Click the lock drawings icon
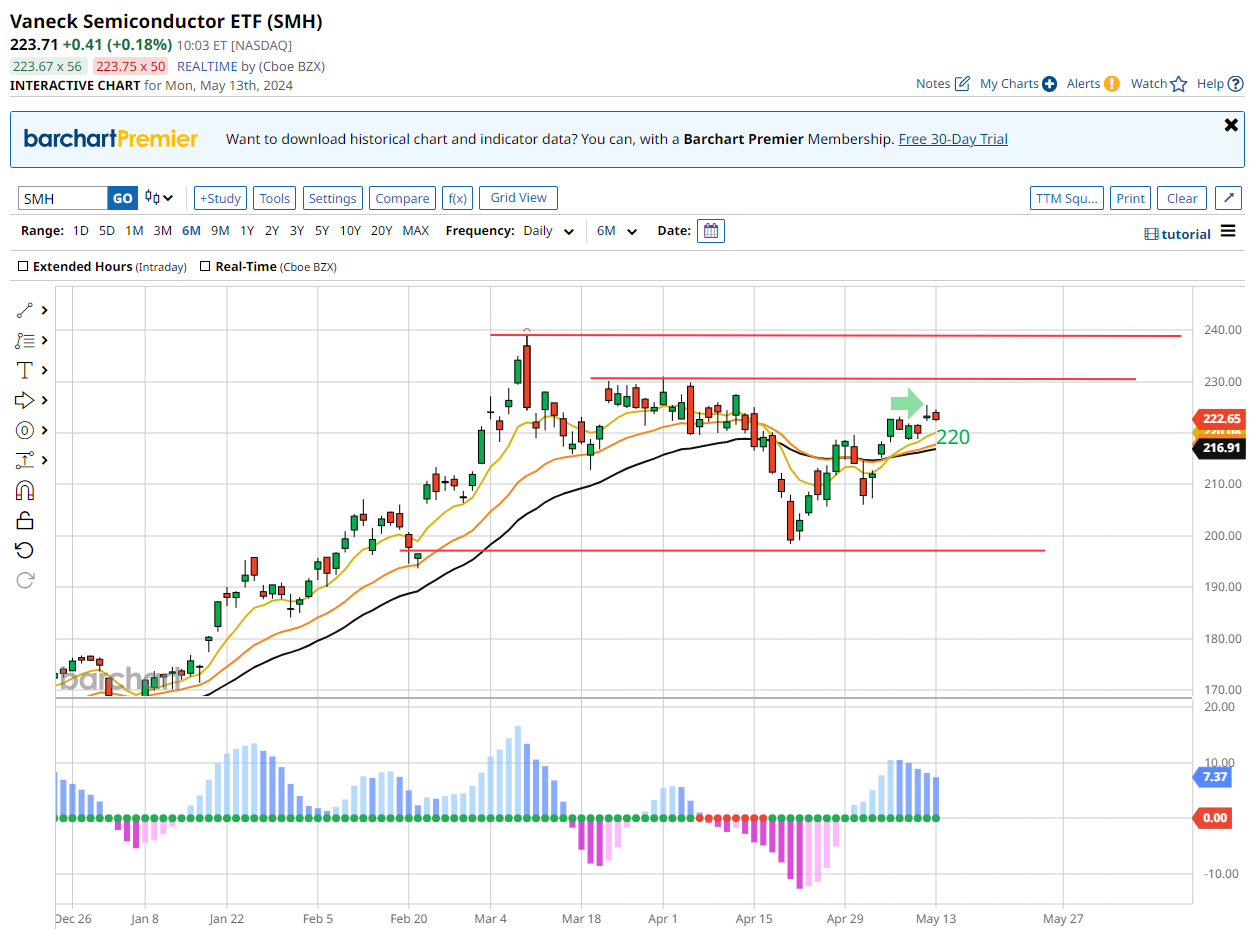 click(25, 520)
